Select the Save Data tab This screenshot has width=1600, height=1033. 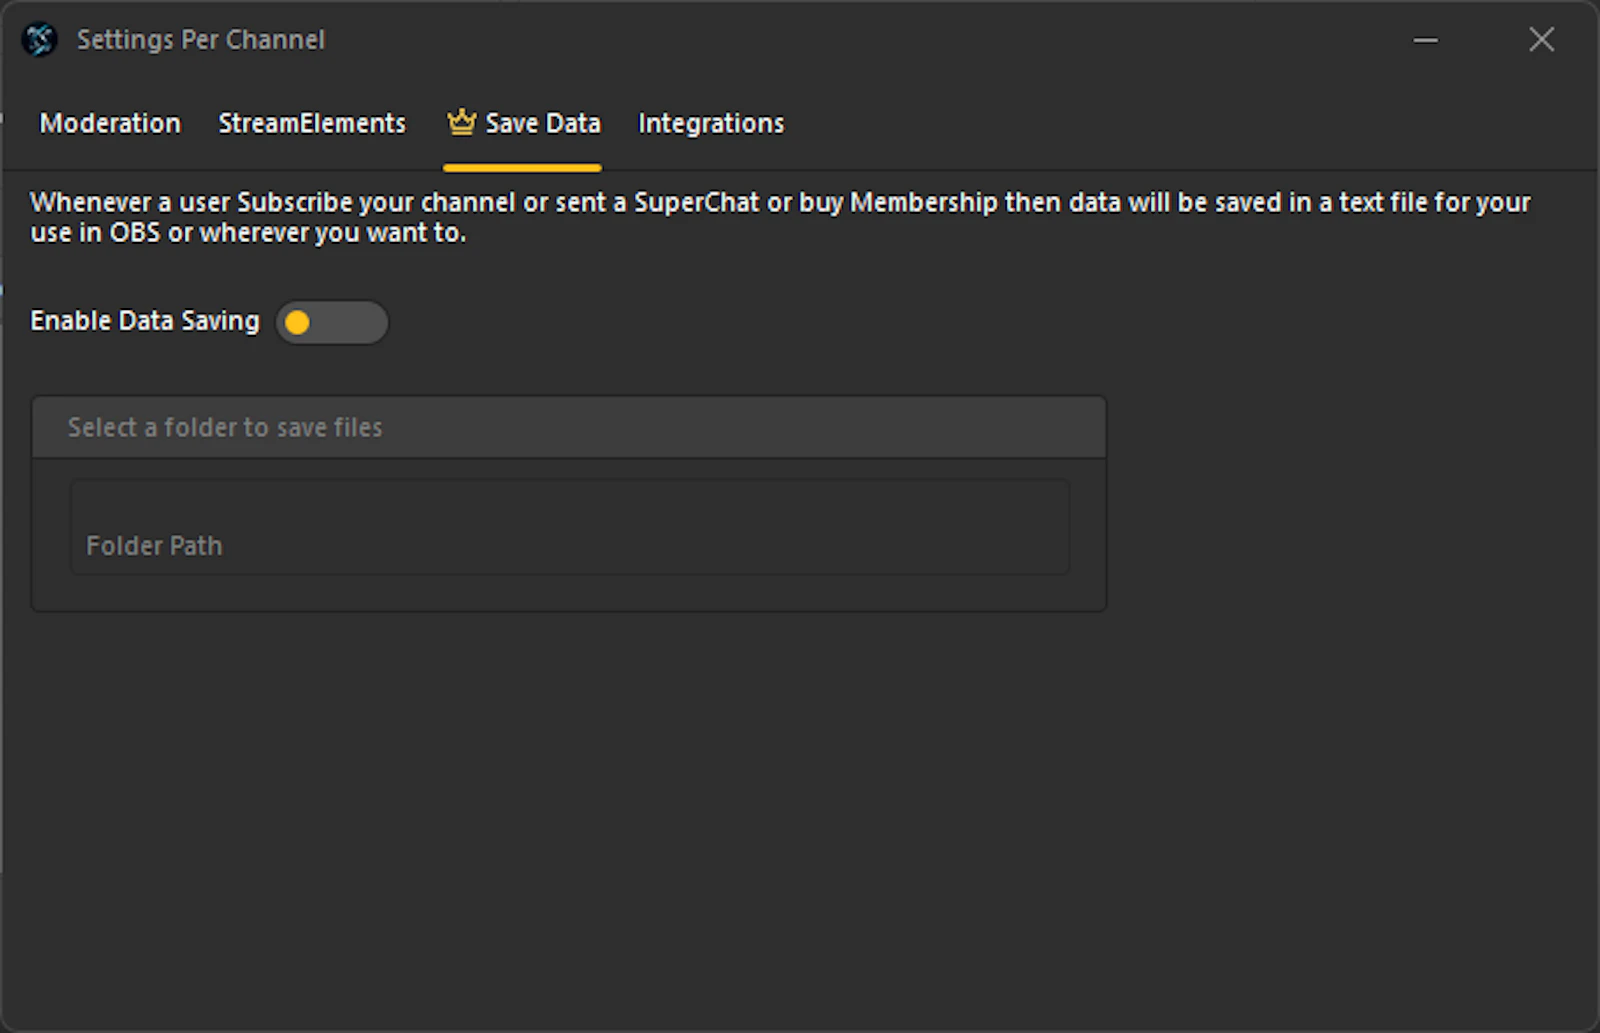523,123
